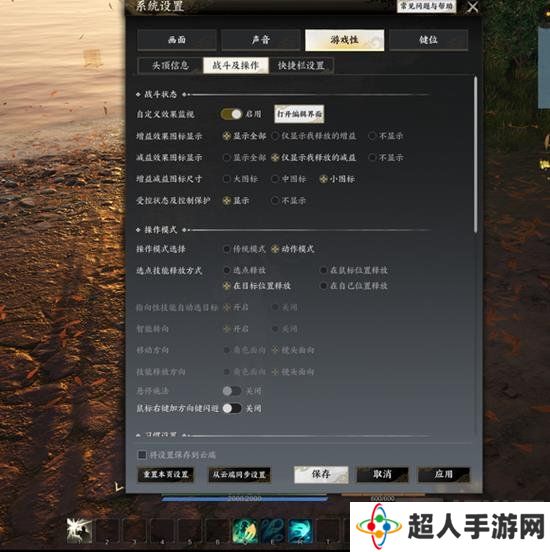Click the settings panel vertical scrollbar

(x=476, y=155)
